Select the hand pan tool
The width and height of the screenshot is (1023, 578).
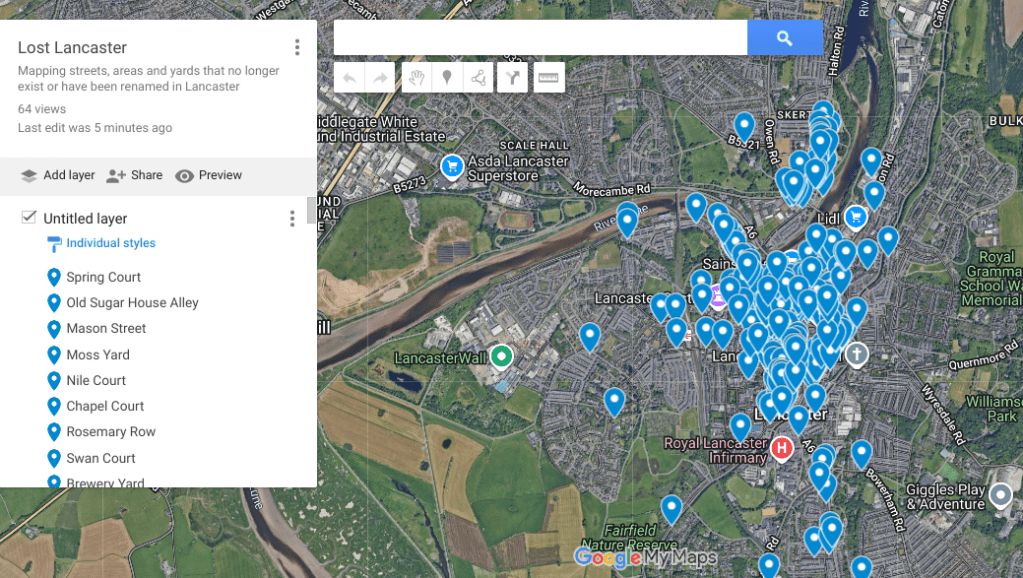[x=415, y=78]
